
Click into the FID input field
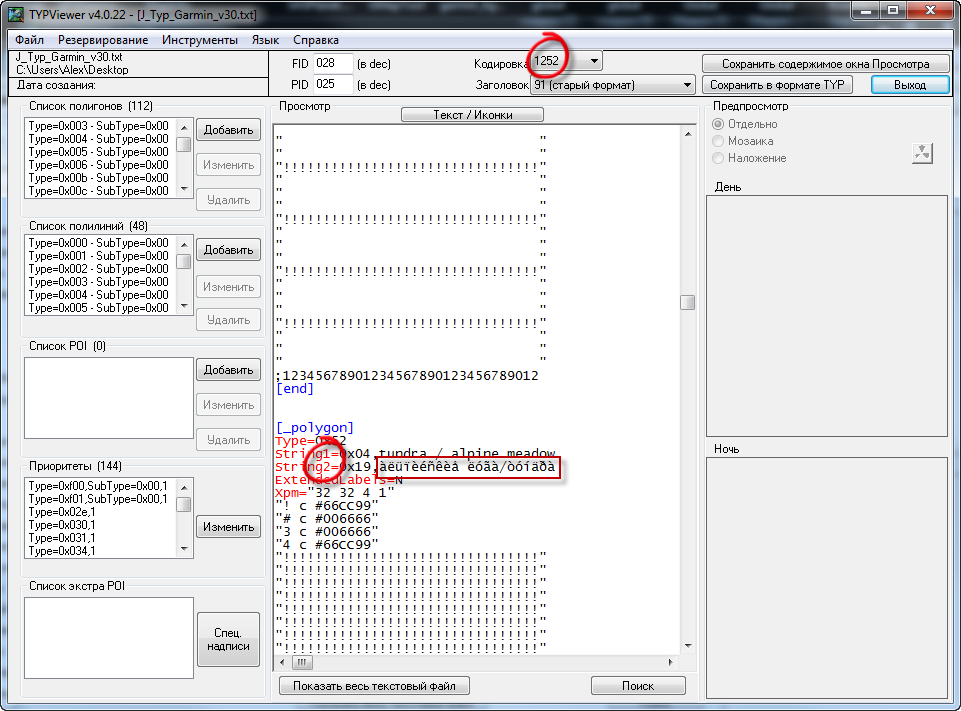point(333,63)
